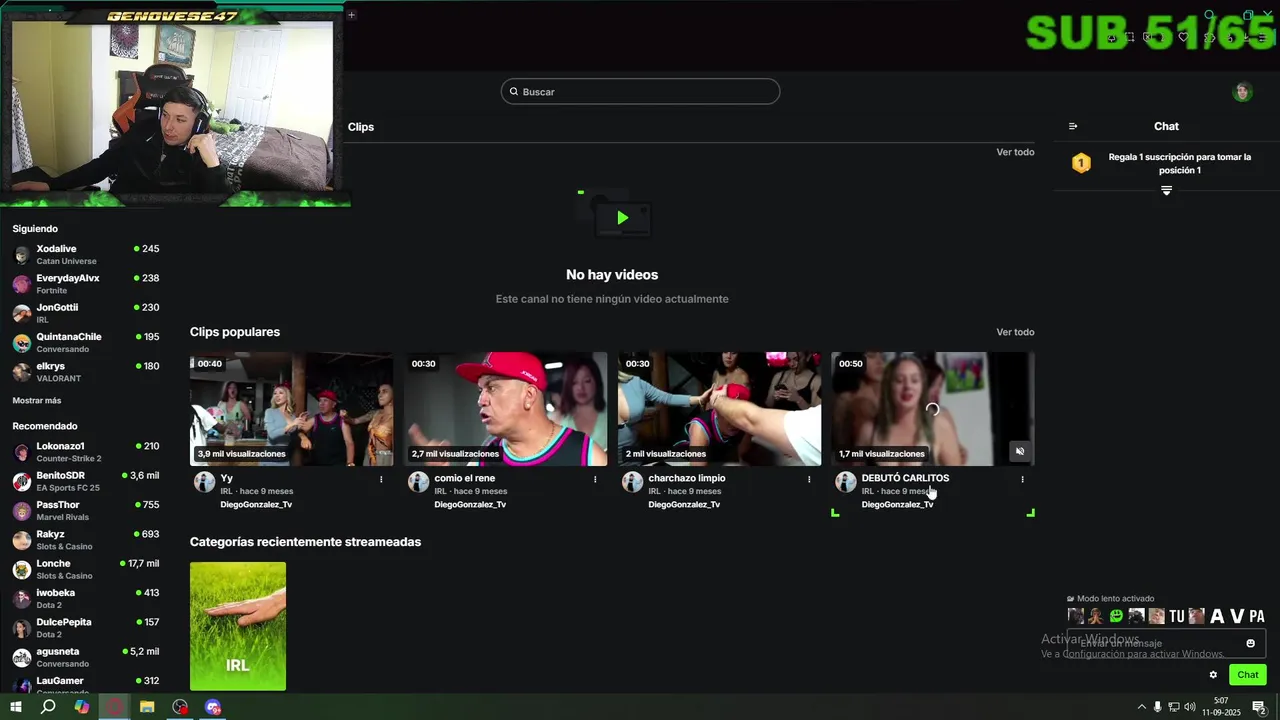Click Ver todo for Clips section

[x=1015, y=152]
